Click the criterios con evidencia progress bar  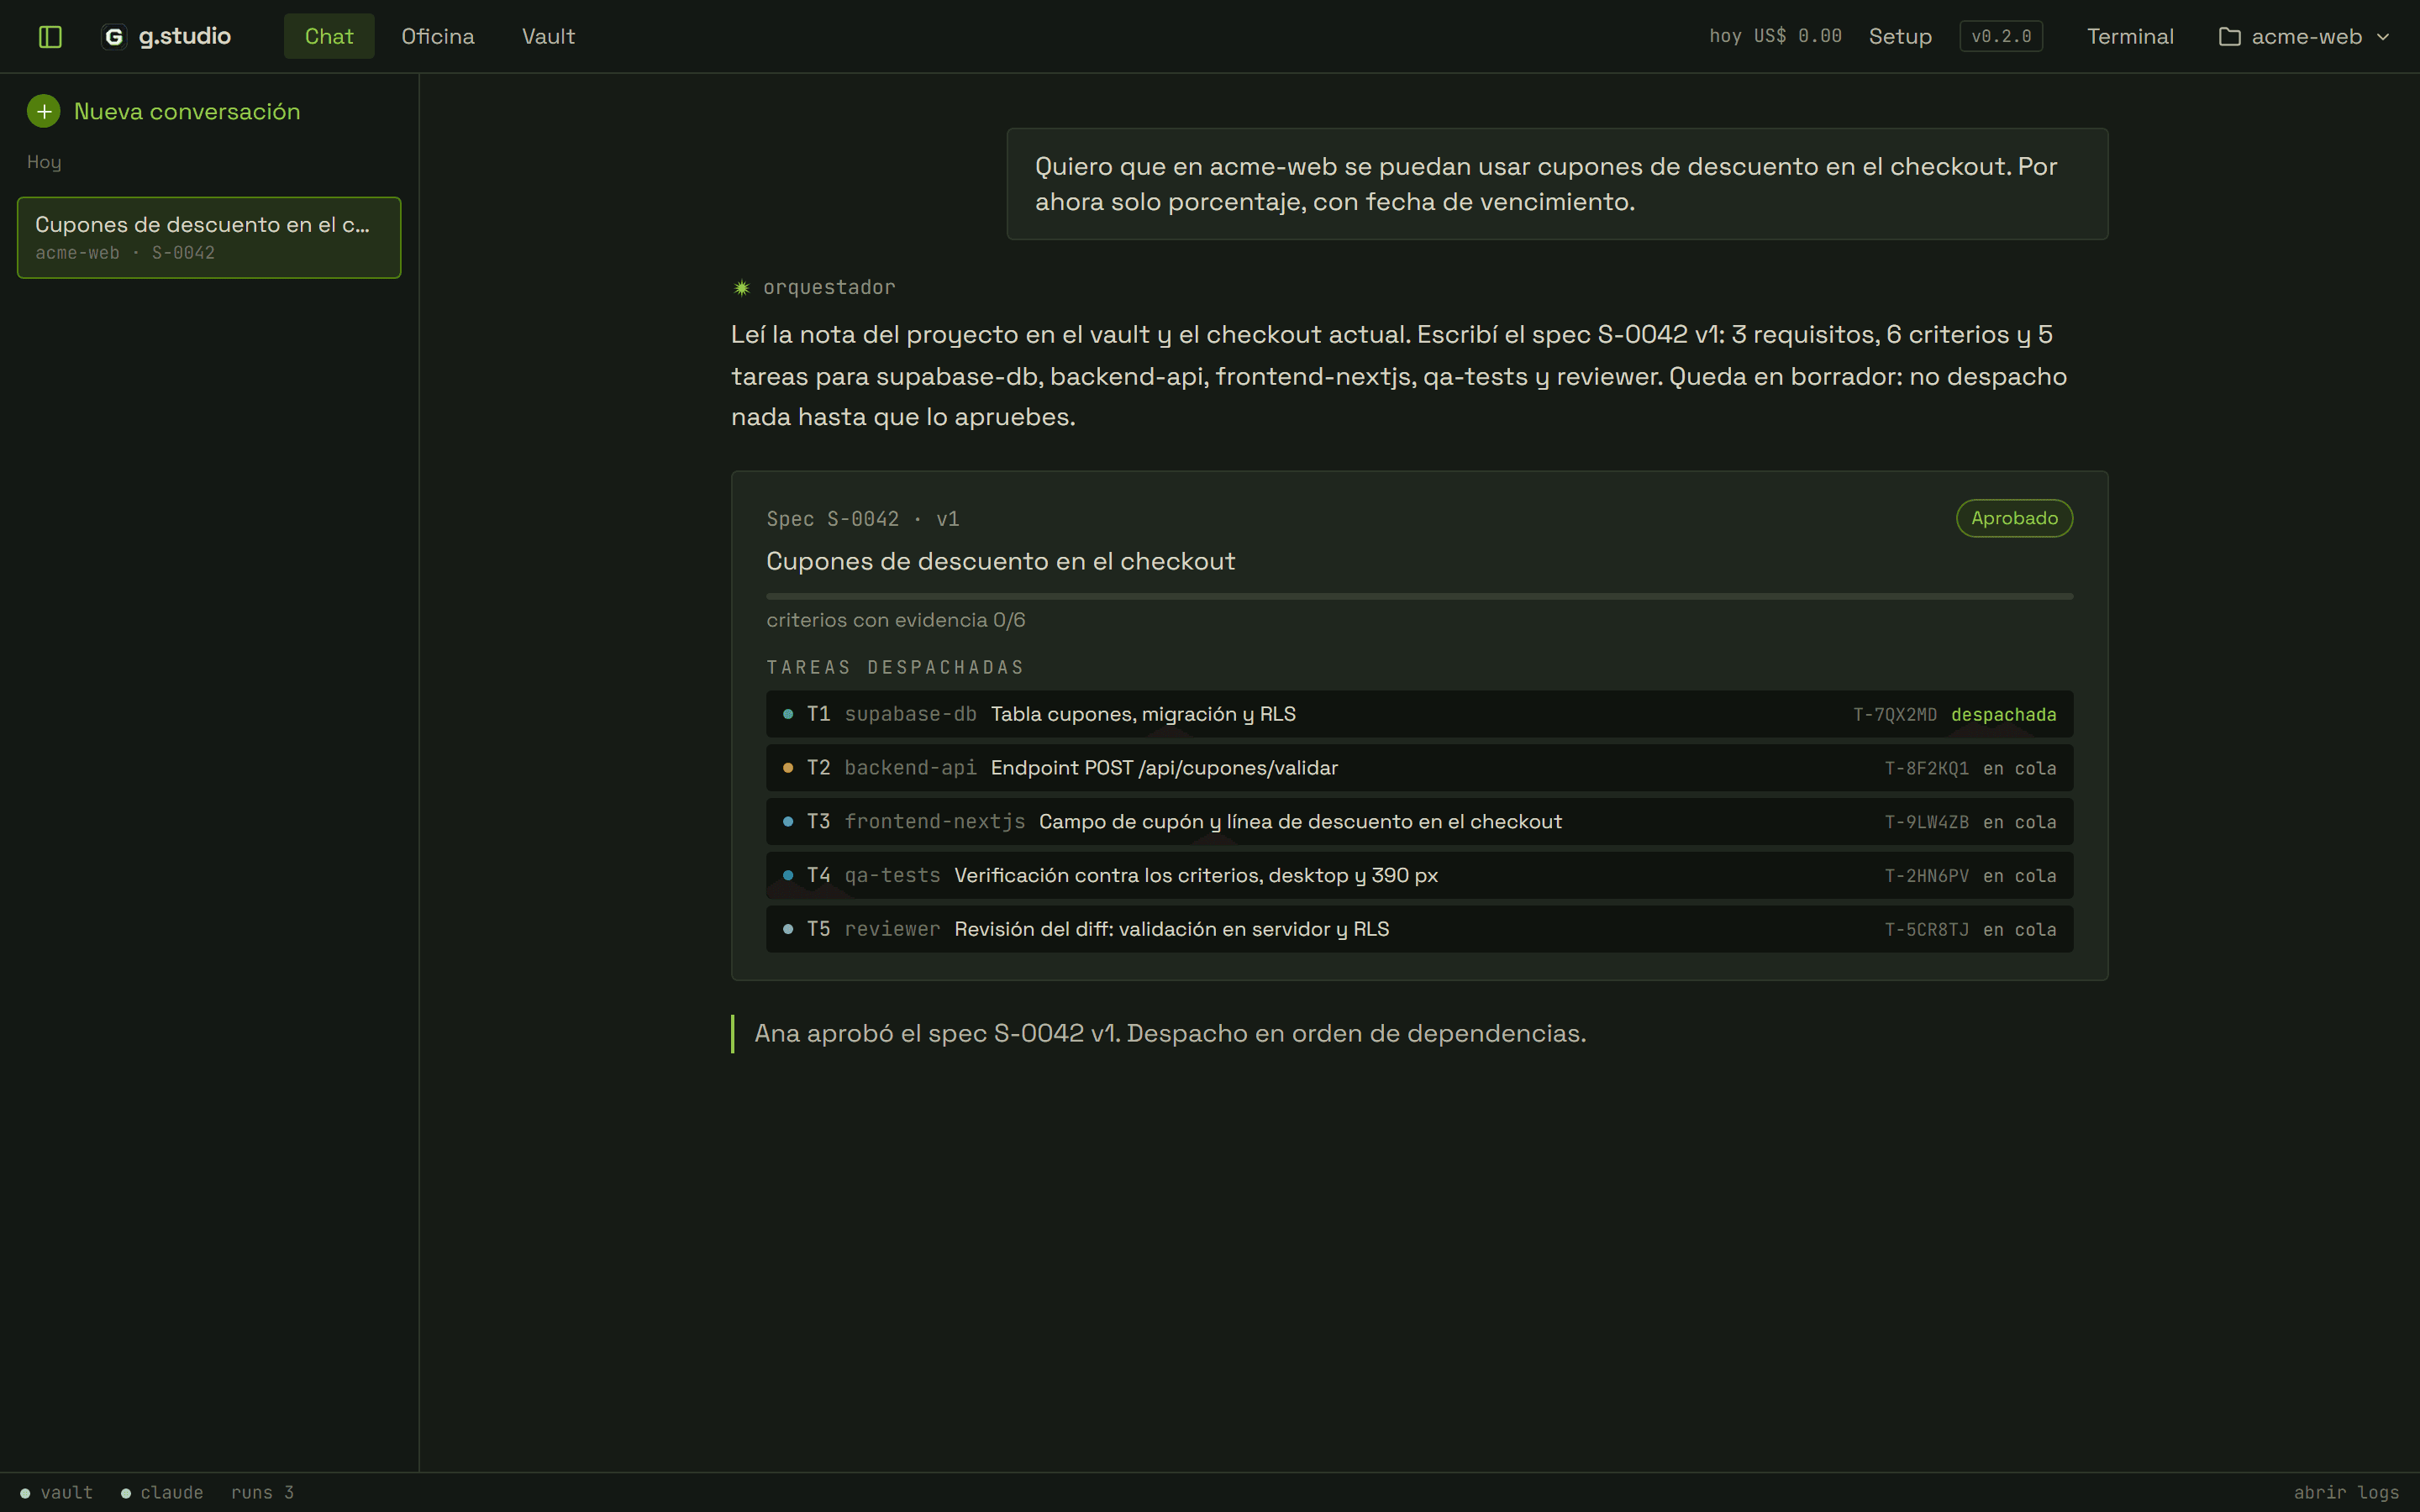click(1419, 596)
